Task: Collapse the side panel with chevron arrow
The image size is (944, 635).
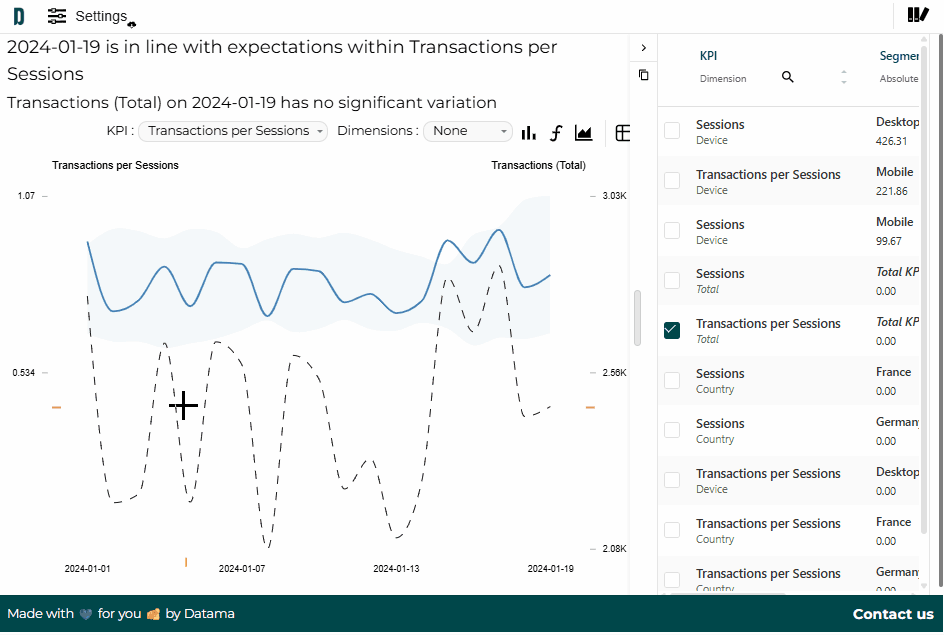Action: pos(644,48)
